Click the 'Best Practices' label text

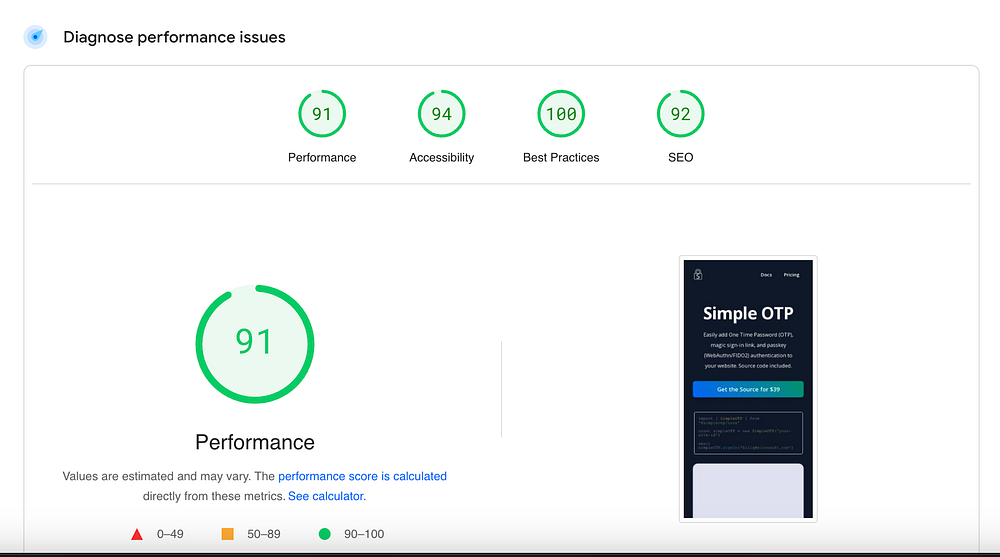point(561,158)
